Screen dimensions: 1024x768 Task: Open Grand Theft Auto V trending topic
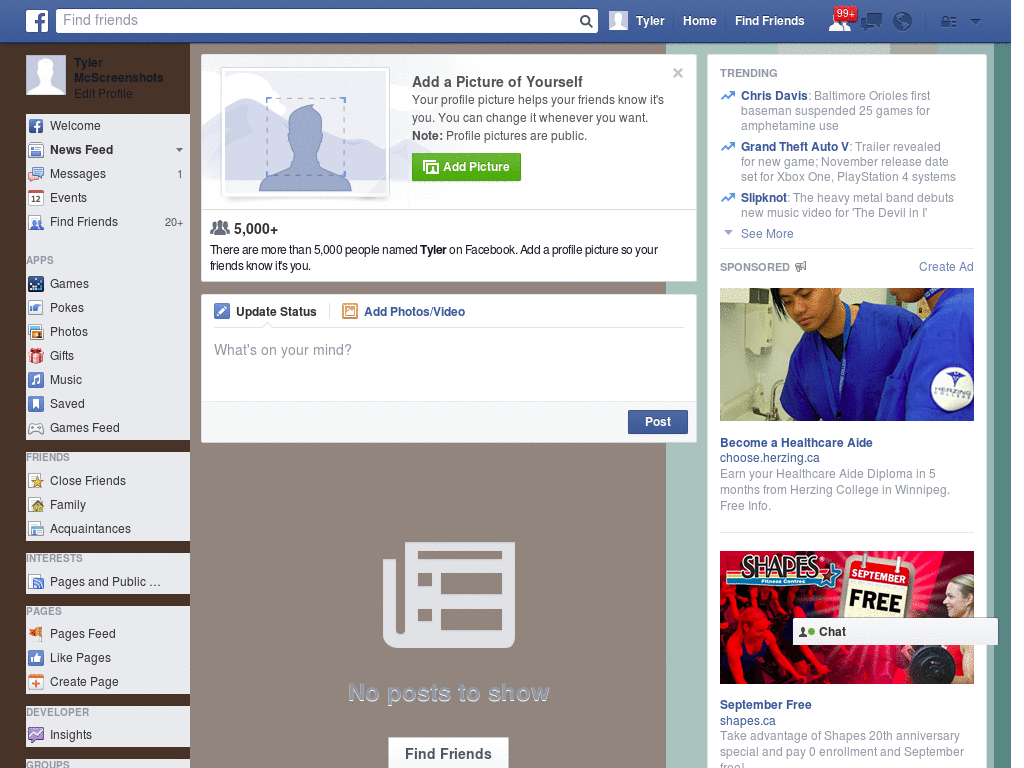[795, 147]
